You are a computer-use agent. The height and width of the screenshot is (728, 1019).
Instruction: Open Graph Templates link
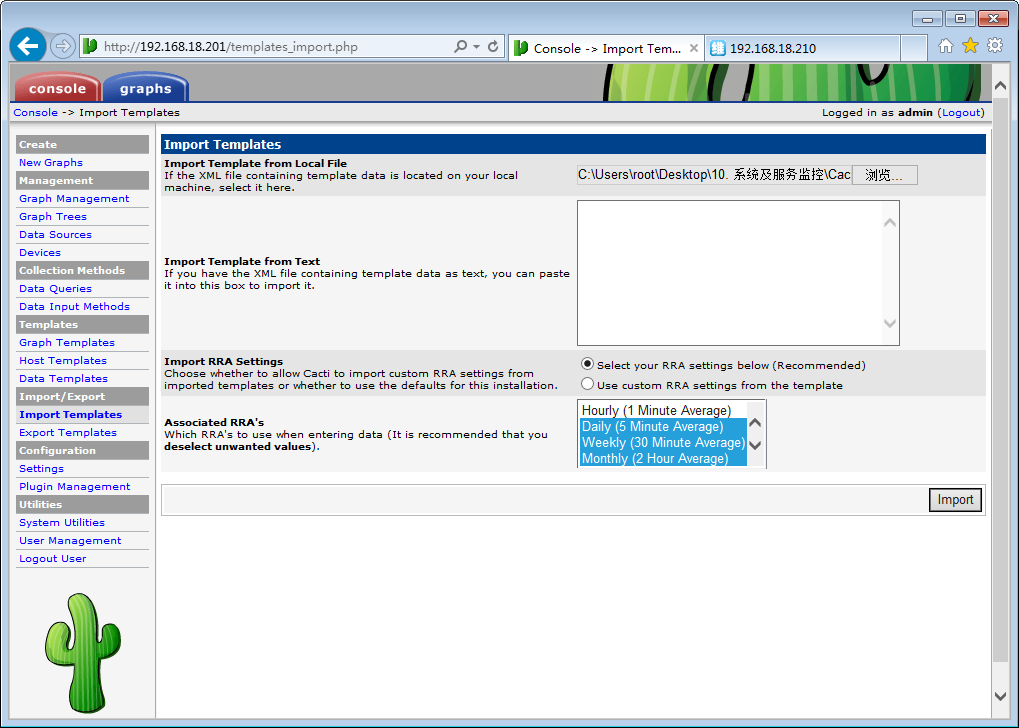click(x=67, y=343)
